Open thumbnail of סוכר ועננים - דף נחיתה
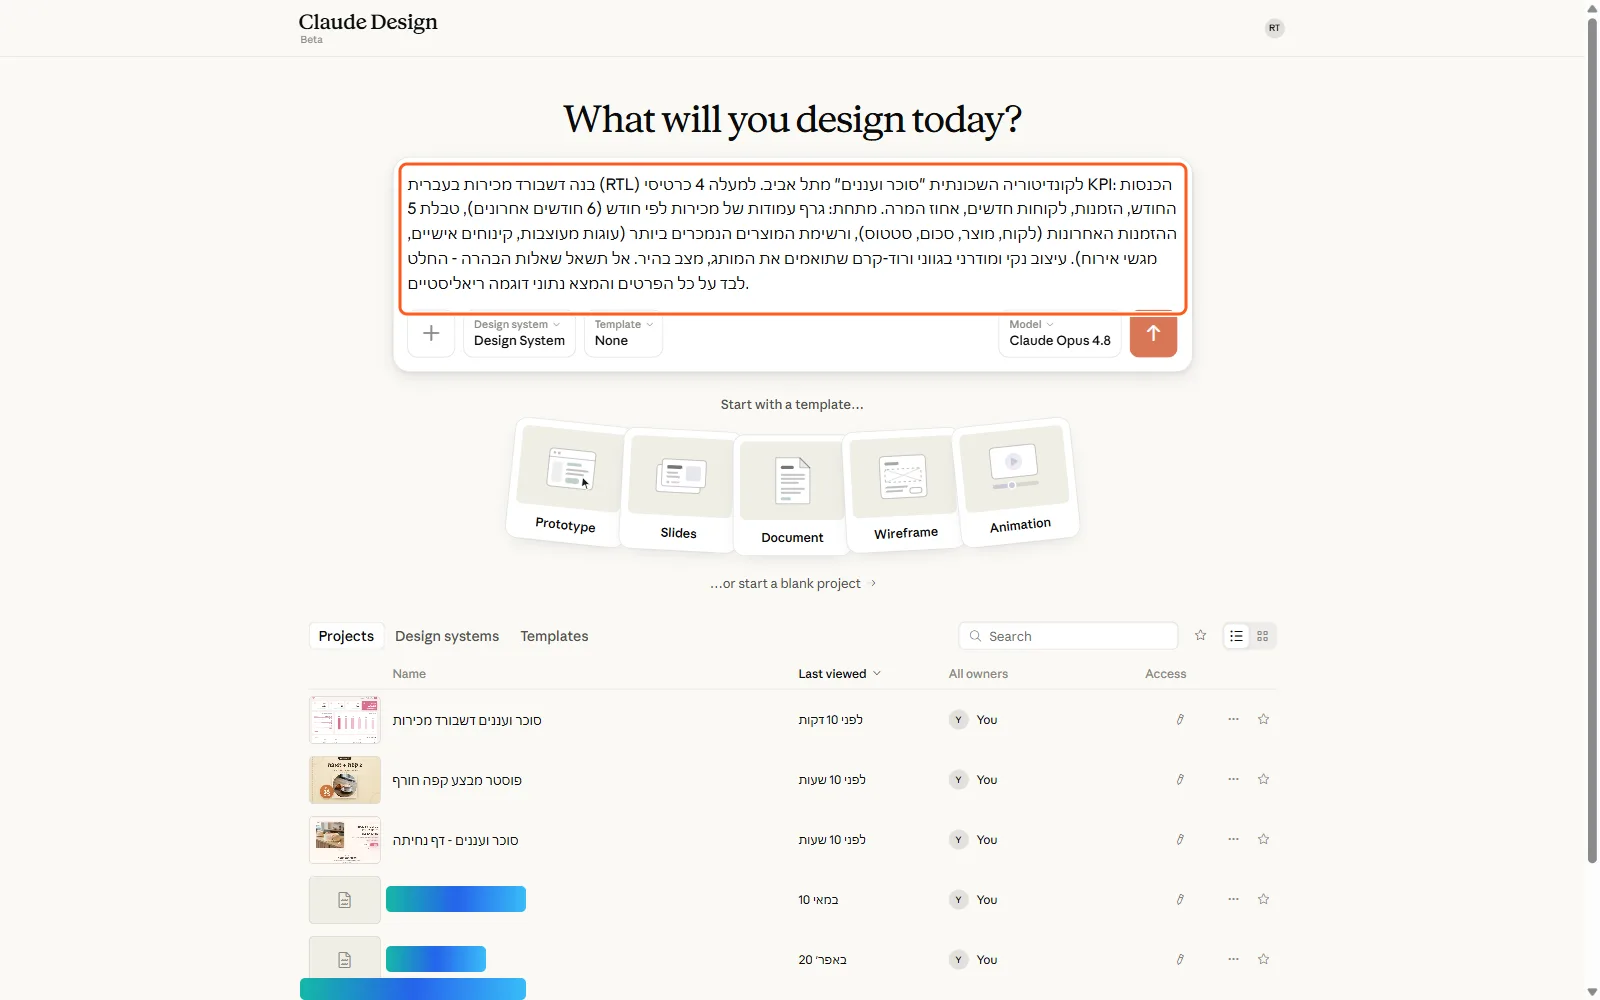Screen dimensions: 1600x1000 (345, 840)
